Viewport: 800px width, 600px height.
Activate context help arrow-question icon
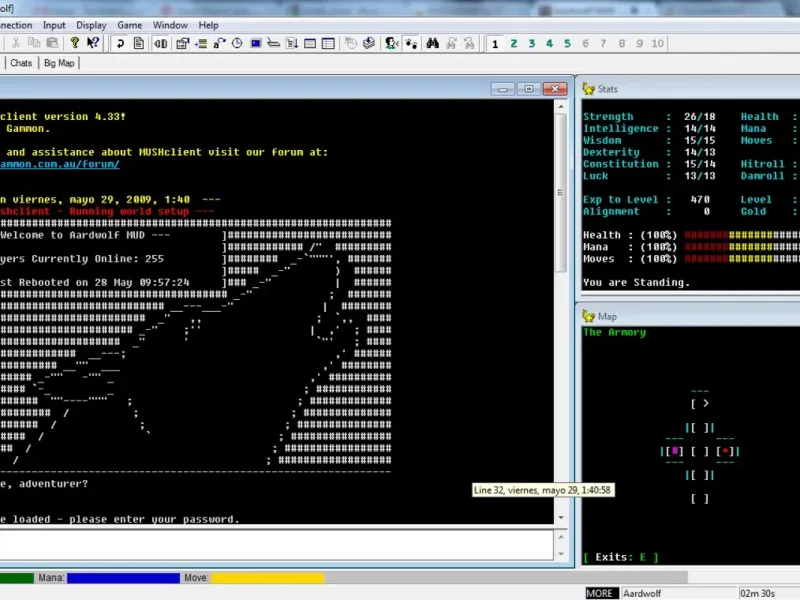(x=93, y=43)
